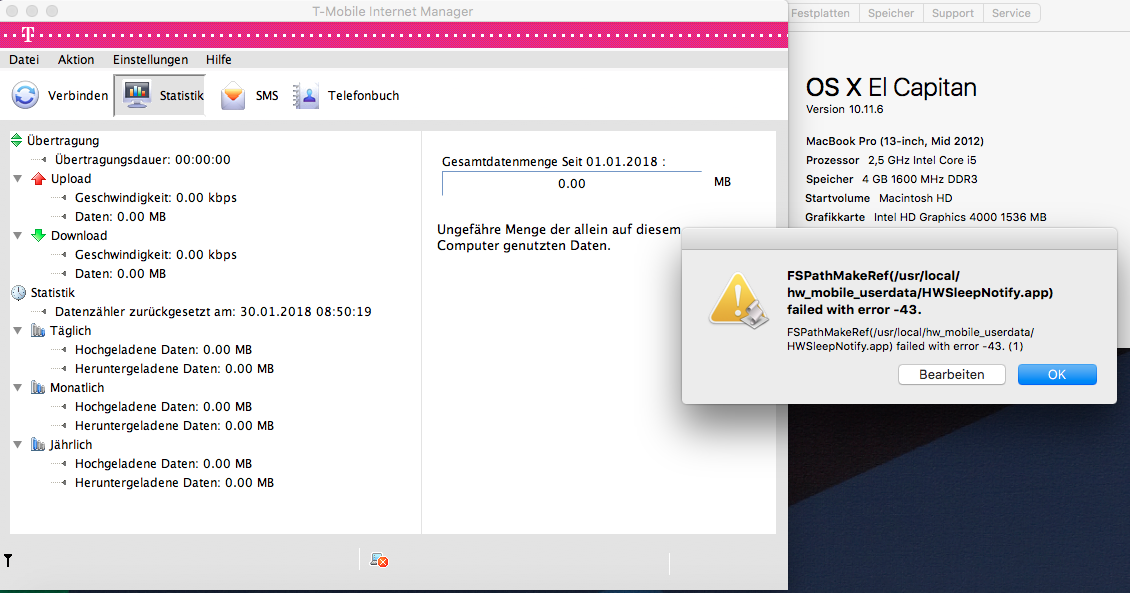Viewport: 1130px width, 593px height.
Task: Select Upload Geschwindigkeit: 0.00 kbps row
Action: click(x=156, y=197)
